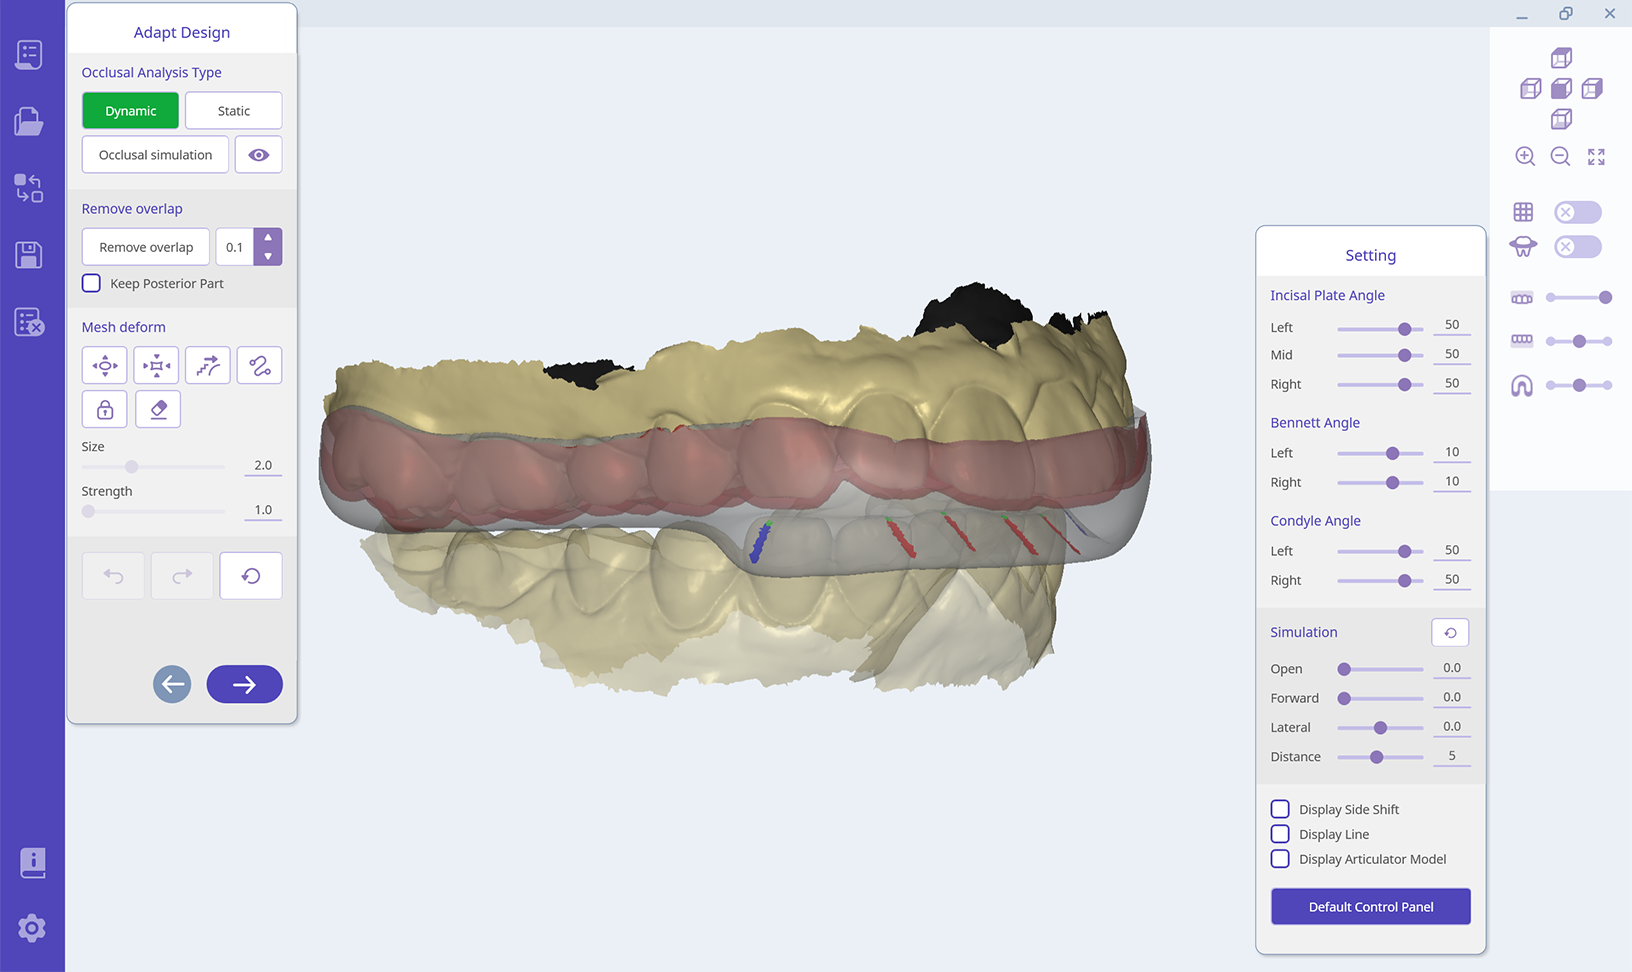Click the fit-to-screen expand icon
This screenshot has width=1632, height=972.
pyautogui.click(x=1596, y=157)
